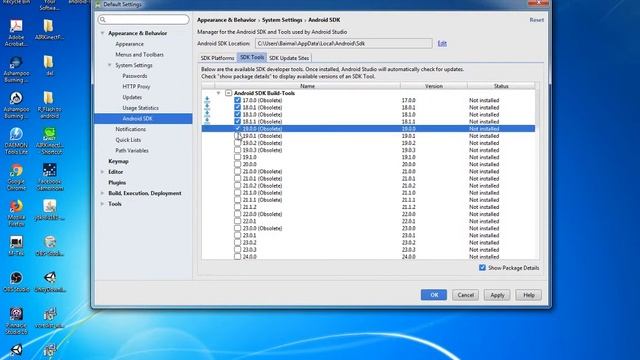Click the Apply button
Viewport: 640px width, 360px height.
[497, 295]
